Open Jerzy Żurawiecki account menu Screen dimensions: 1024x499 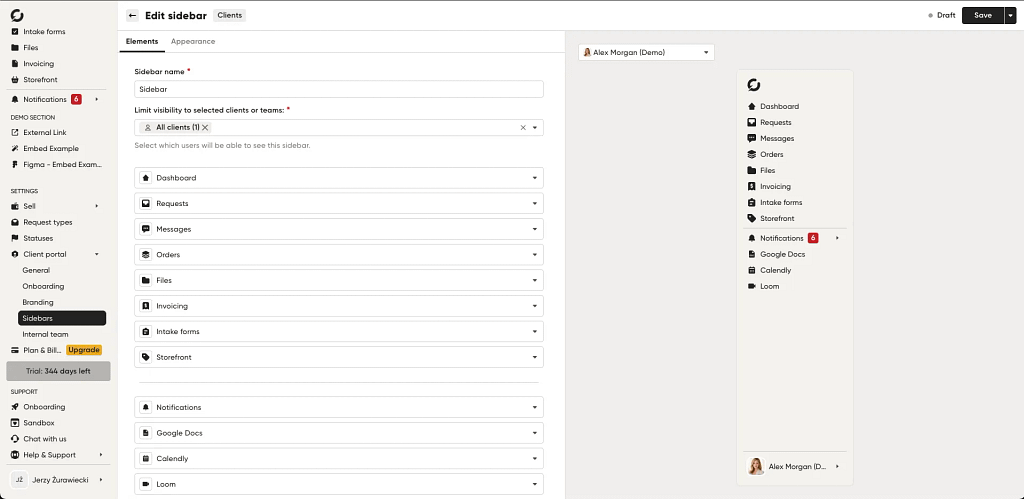(57, 480)
